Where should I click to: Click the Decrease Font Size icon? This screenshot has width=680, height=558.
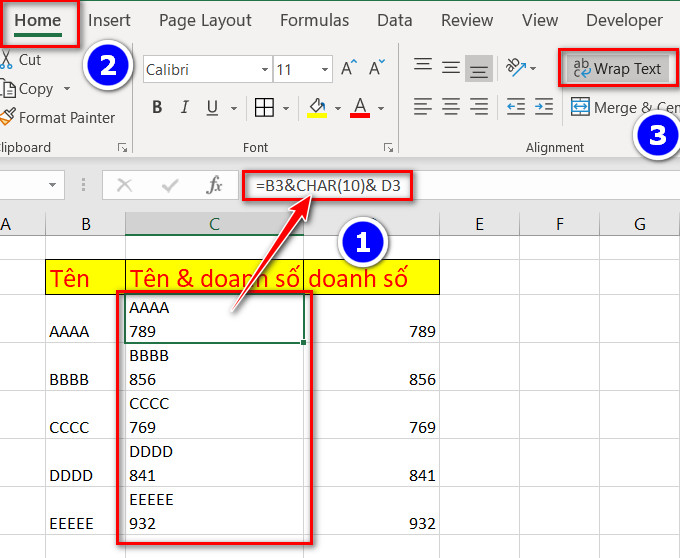click(377, 69)
